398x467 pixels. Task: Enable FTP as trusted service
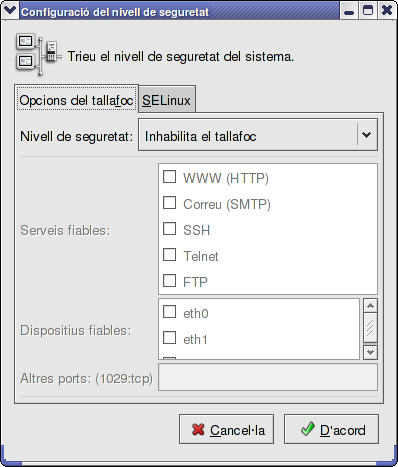(169, 281)
